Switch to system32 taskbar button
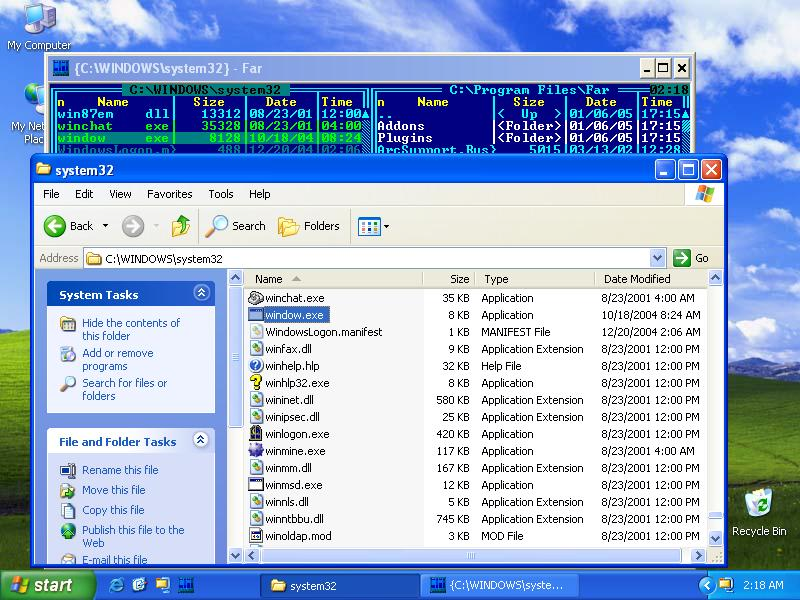The height and width of the screenshot is (600, 800). [x=340, y=585]
